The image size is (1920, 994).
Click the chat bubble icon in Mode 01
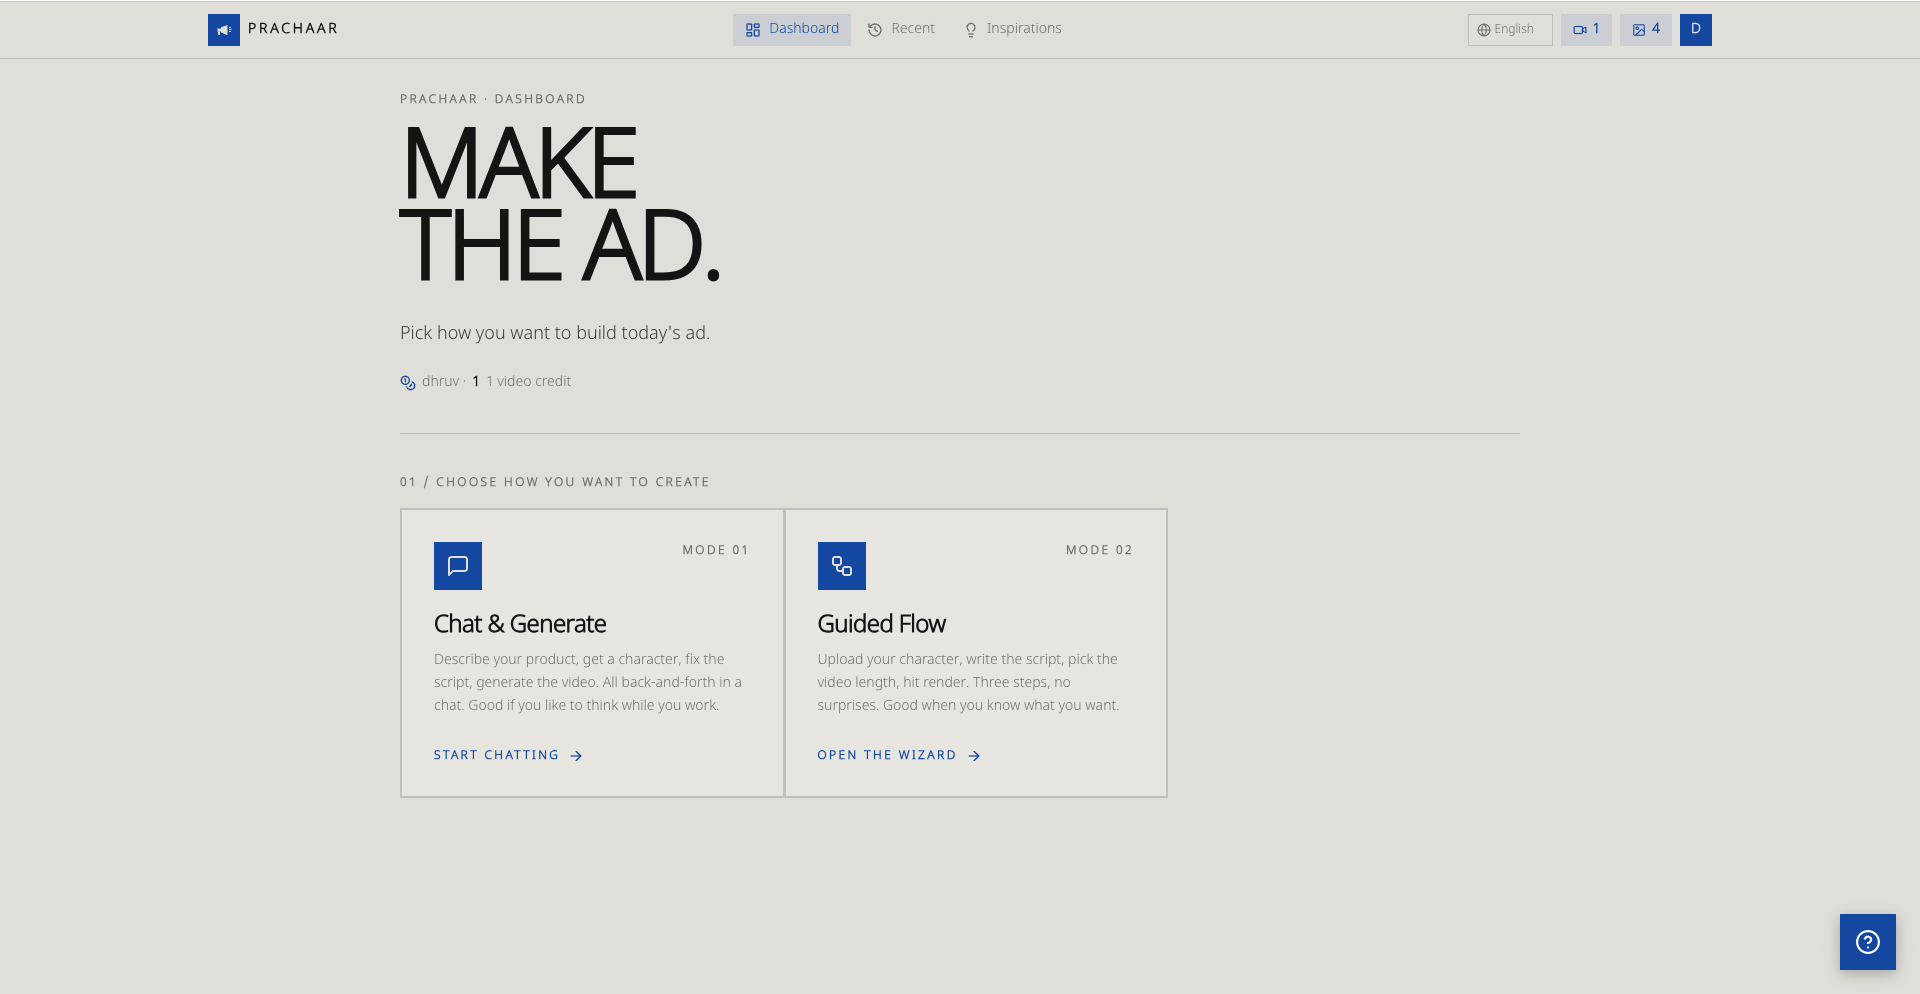pos(458,566)
